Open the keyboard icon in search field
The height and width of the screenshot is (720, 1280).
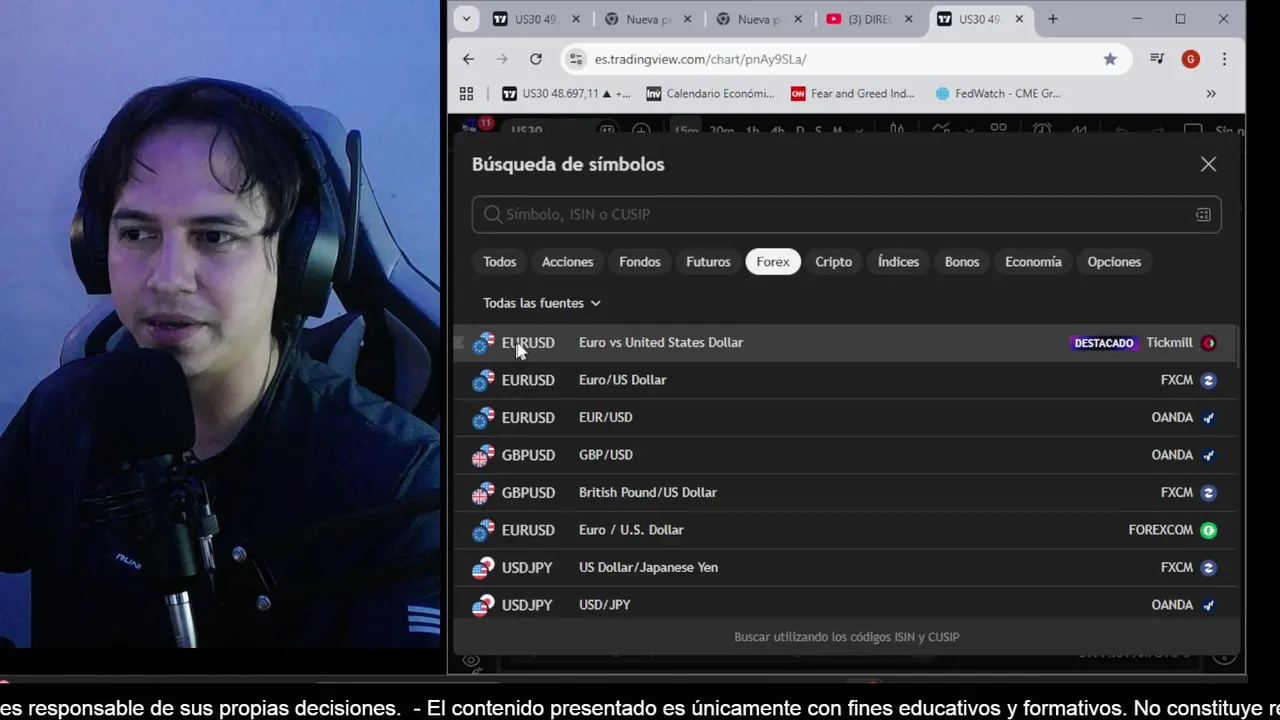(x=1203, y=214)
